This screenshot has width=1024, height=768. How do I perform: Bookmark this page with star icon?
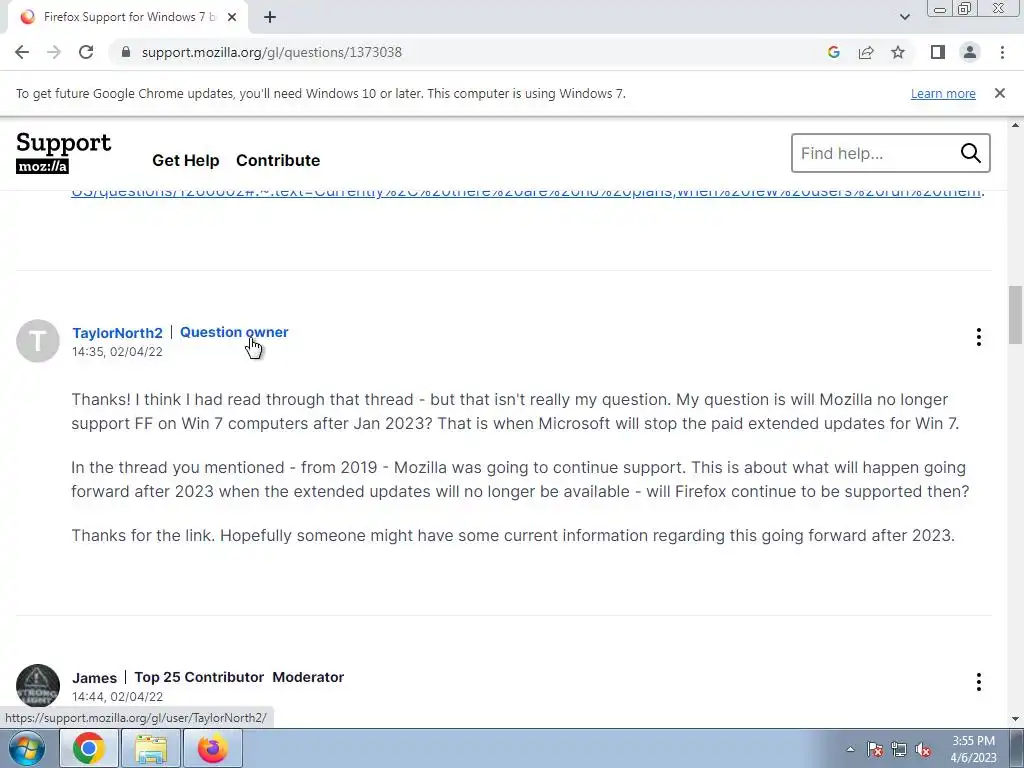click(x=898, y=52)
